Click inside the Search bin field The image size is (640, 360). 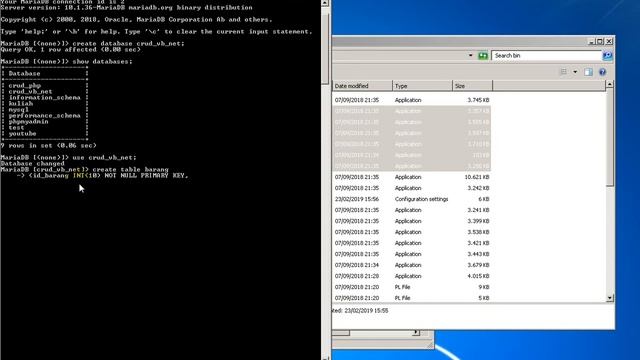547,56
